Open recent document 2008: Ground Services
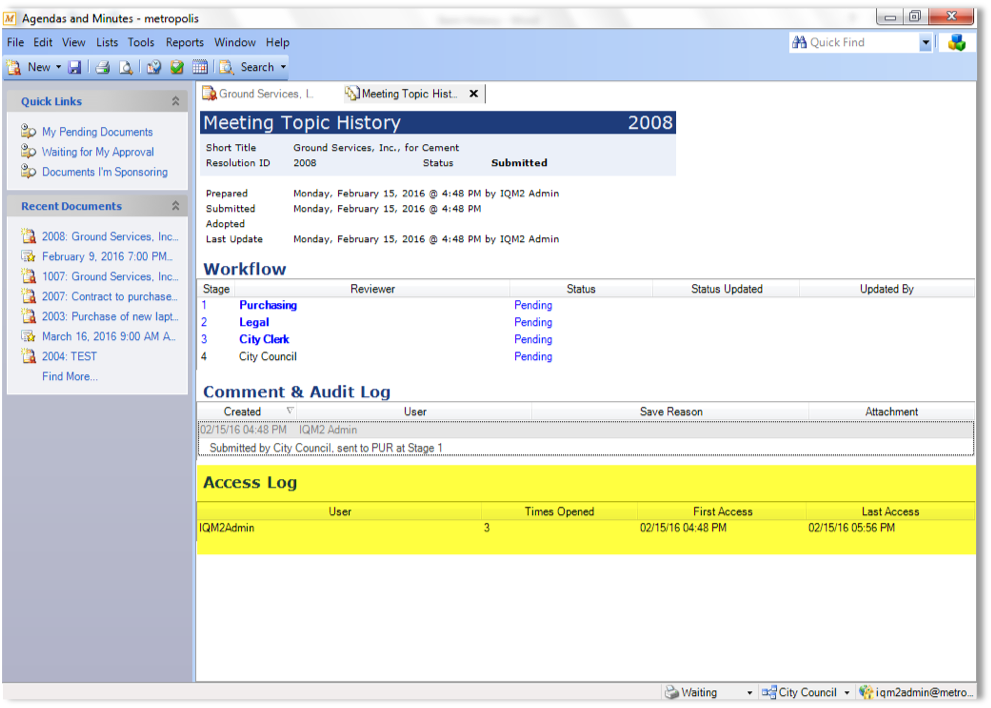The image size is (991, 708). click(x=110, y=236)
